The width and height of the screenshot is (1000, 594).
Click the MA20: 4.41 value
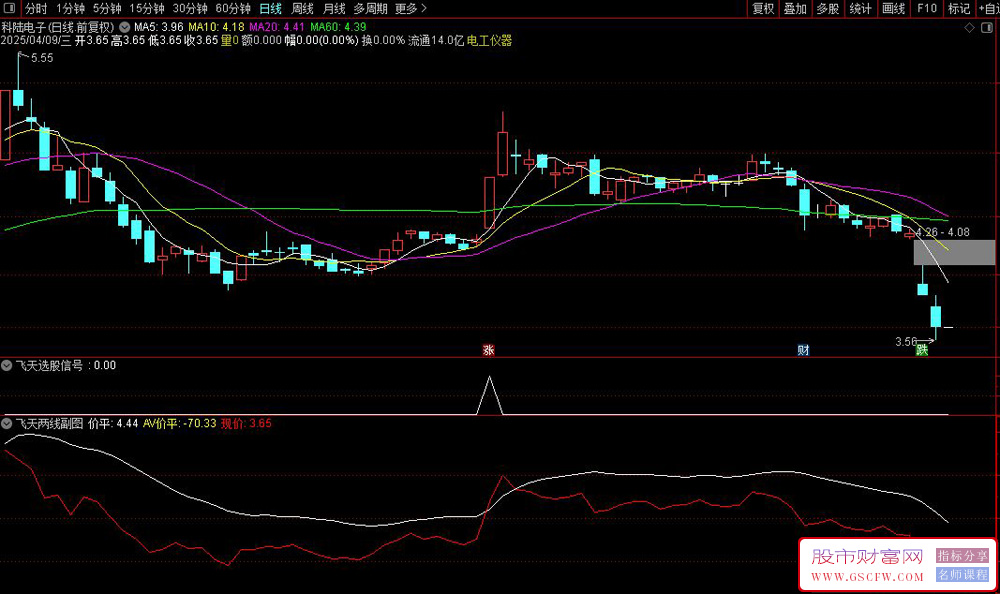[x=277, y=27]
